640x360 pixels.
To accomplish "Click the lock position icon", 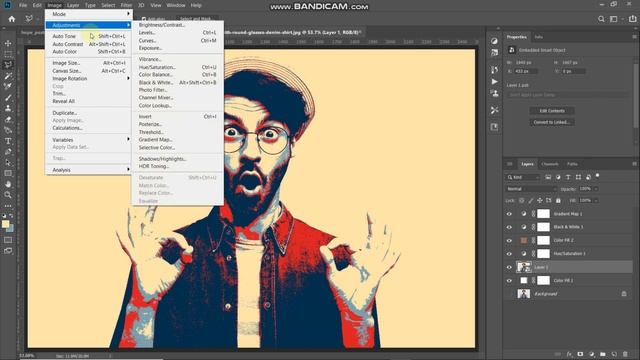I will [540, 200].
